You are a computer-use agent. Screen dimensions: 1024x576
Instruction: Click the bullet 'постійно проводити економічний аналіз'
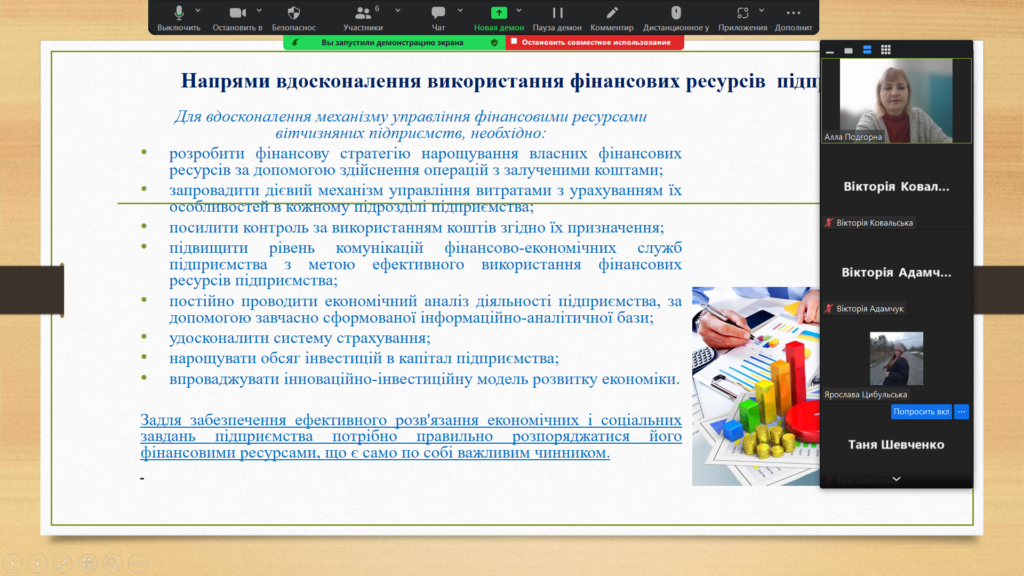(x=425, y=310)
